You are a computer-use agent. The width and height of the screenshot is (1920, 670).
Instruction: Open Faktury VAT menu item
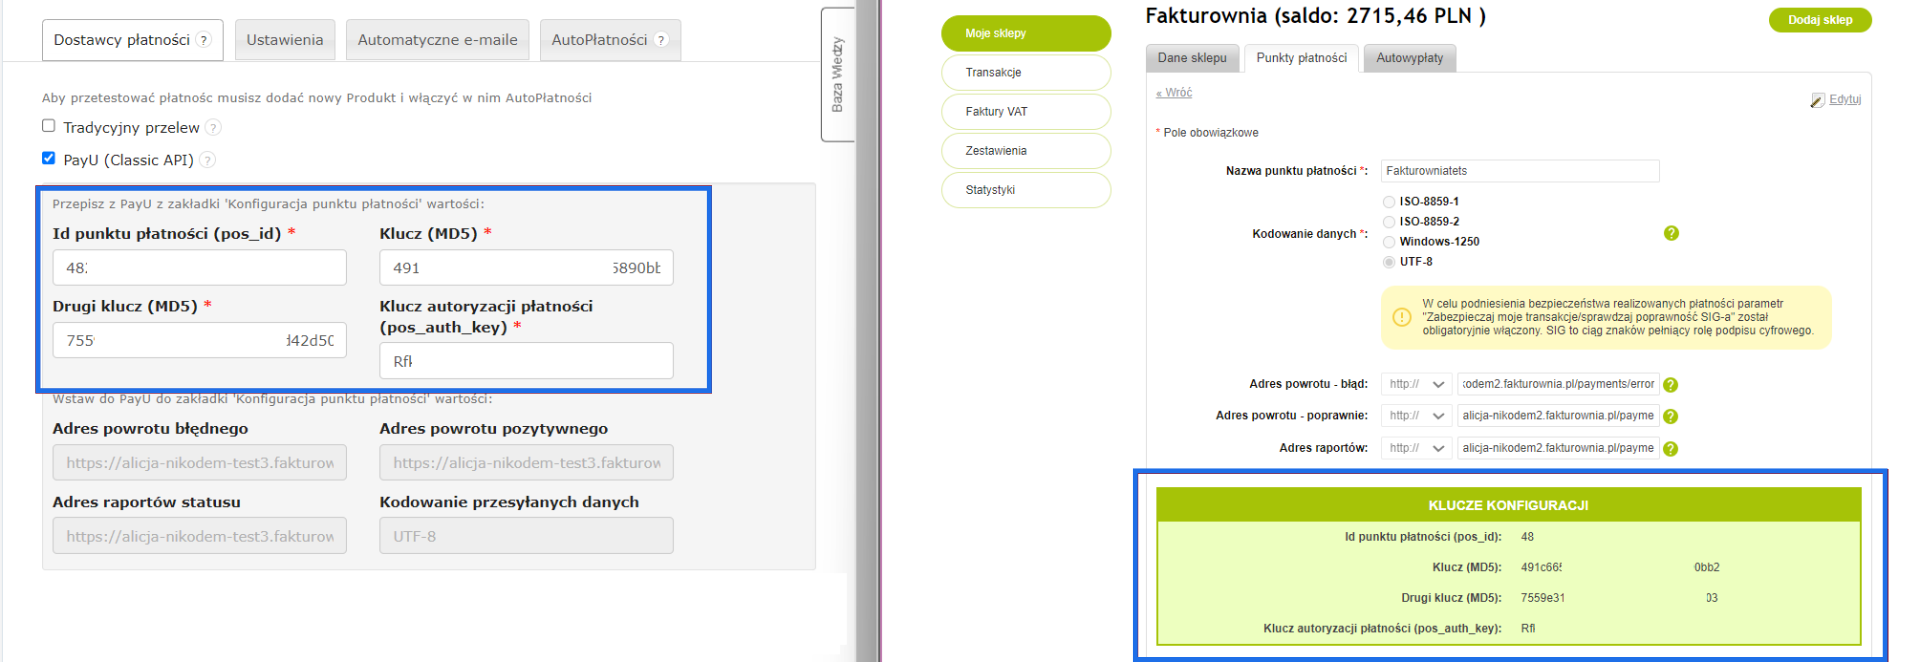pos(1026,111)
